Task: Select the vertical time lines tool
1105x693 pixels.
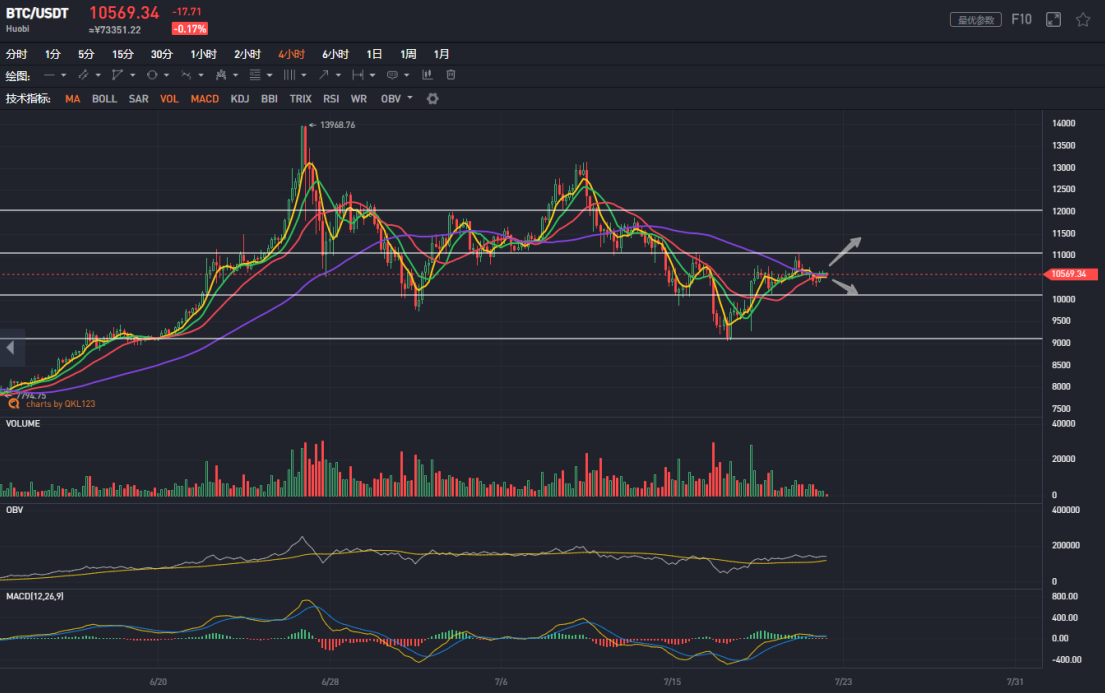Action: pos(289,75)
